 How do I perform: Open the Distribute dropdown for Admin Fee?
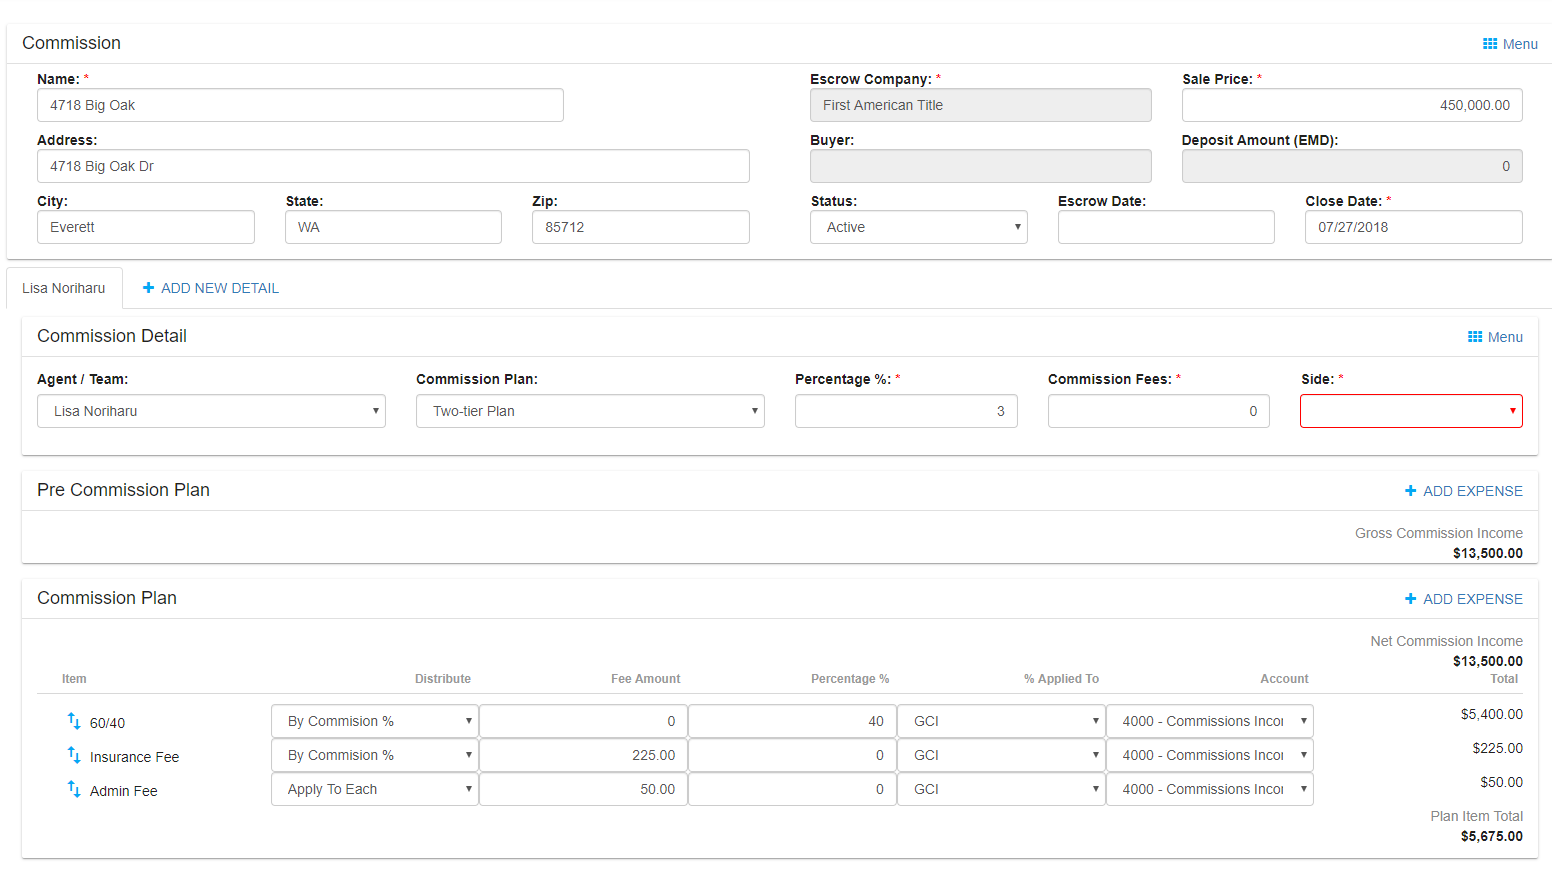(374, 789)
